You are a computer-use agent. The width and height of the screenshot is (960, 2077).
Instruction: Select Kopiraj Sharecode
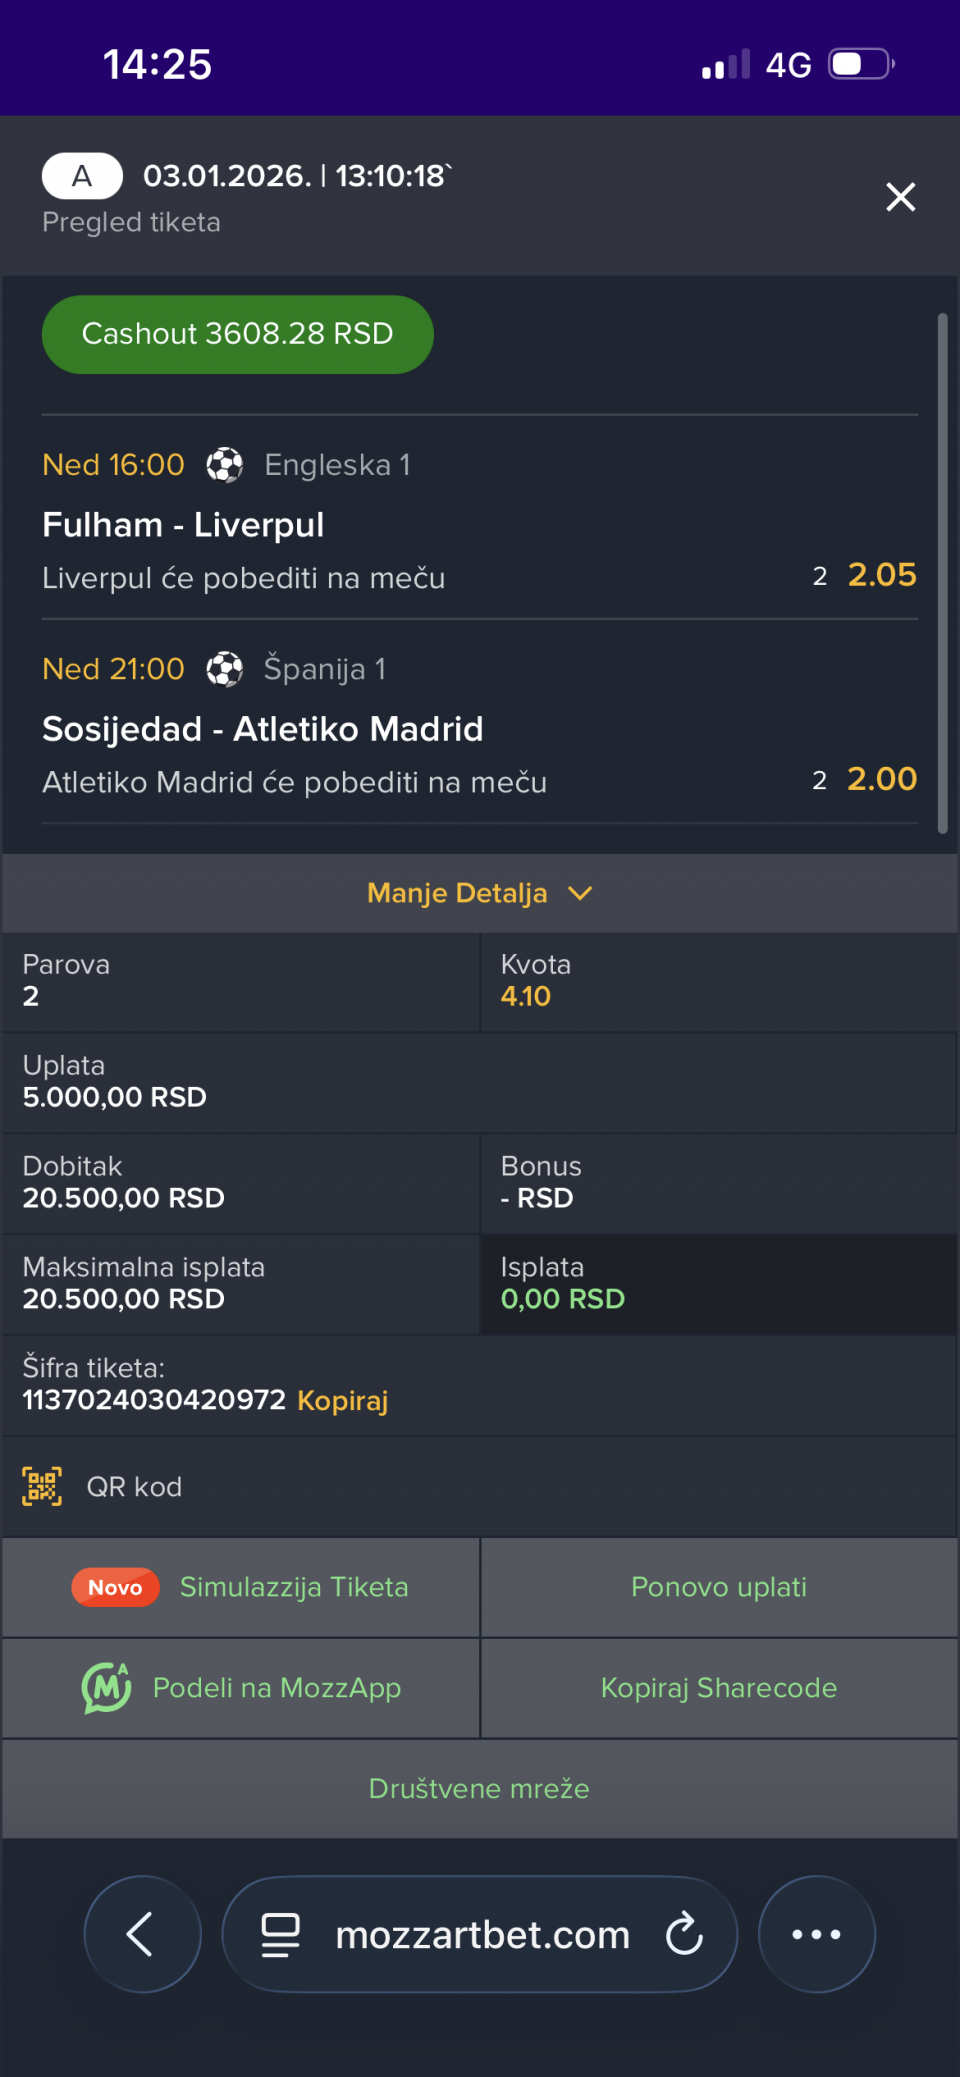tap(718, 1688)
